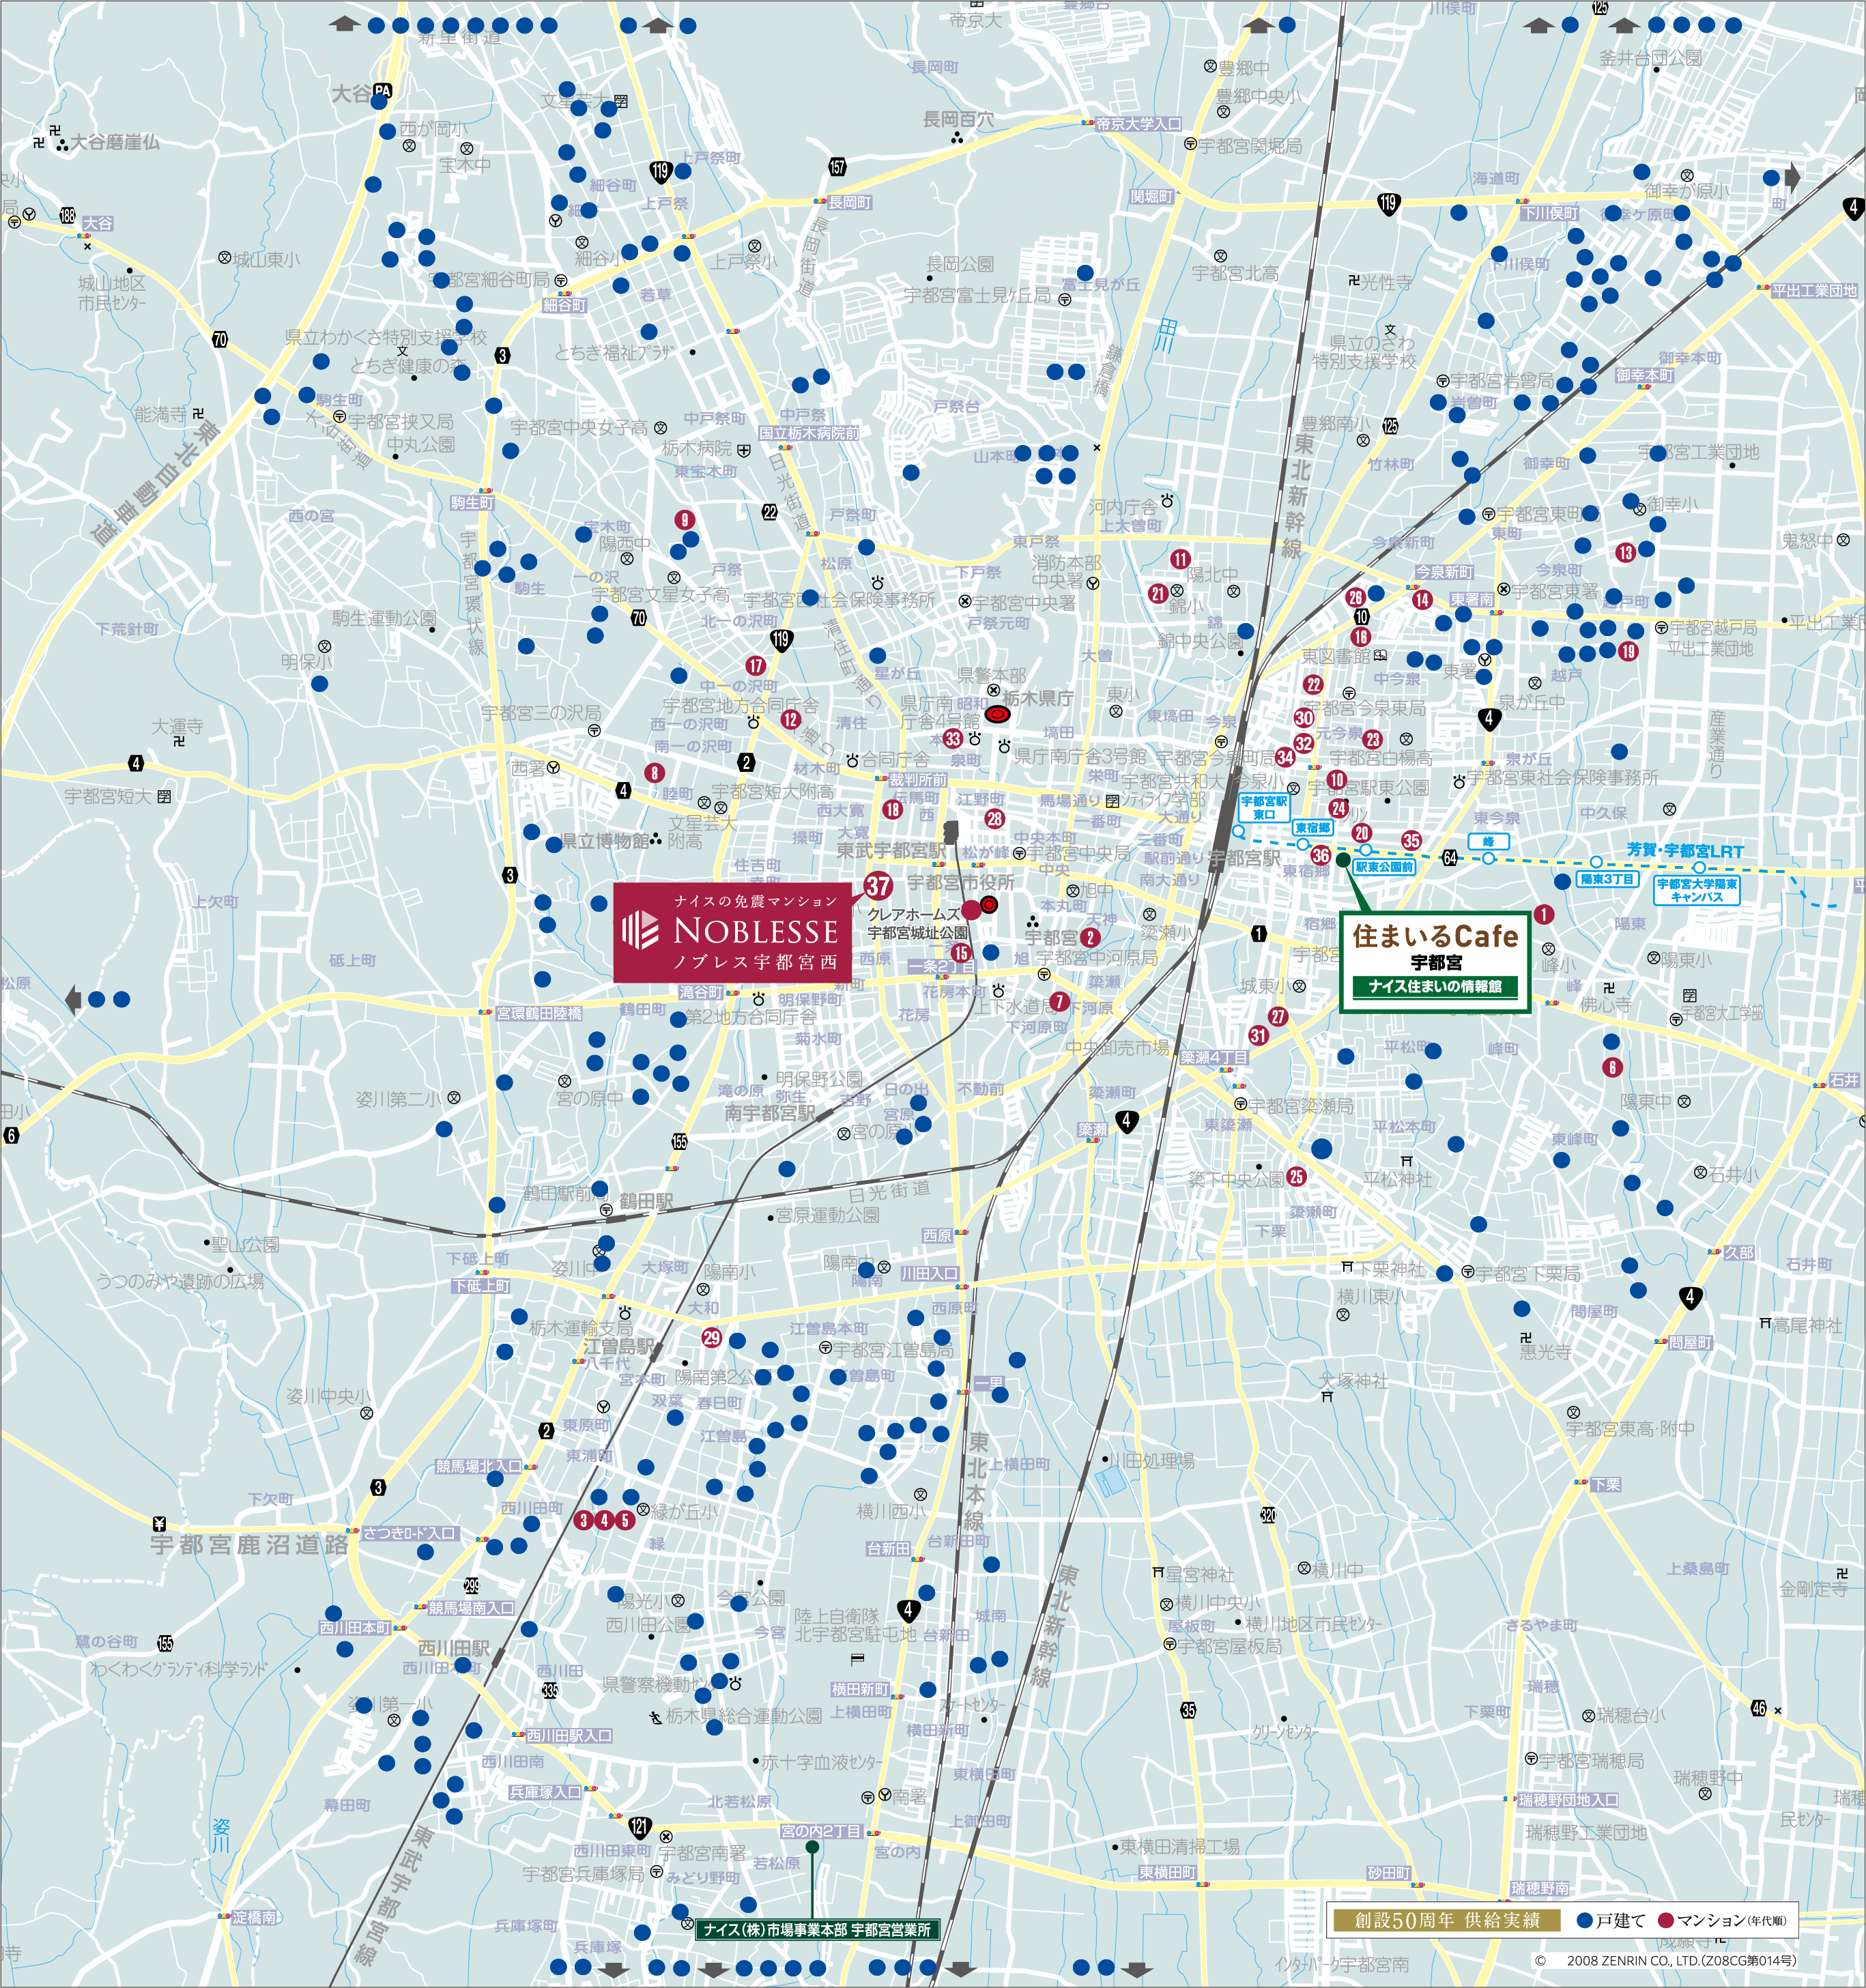Click red mansion marker 27
This screenshot has height=1988, width=1866.
pos(1278,1016)
